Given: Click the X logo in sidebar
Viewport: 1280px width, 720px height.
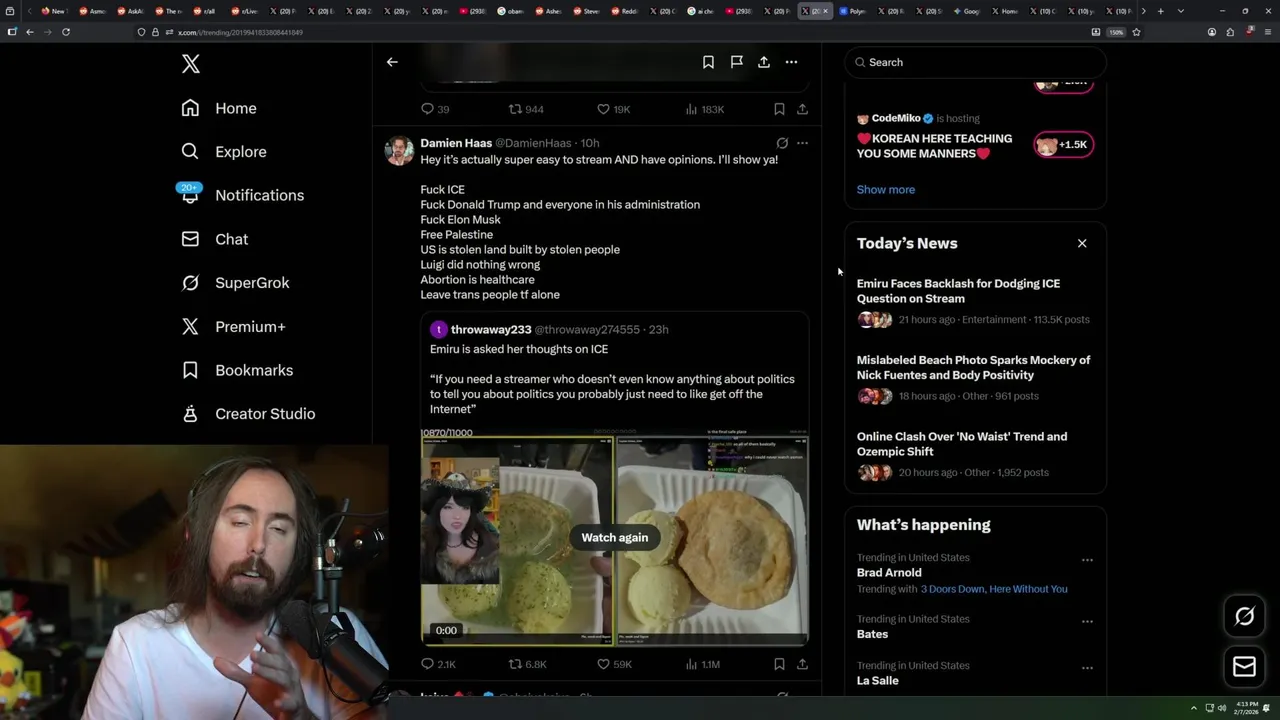Looking at the screenshot, I should click(191, 64).
